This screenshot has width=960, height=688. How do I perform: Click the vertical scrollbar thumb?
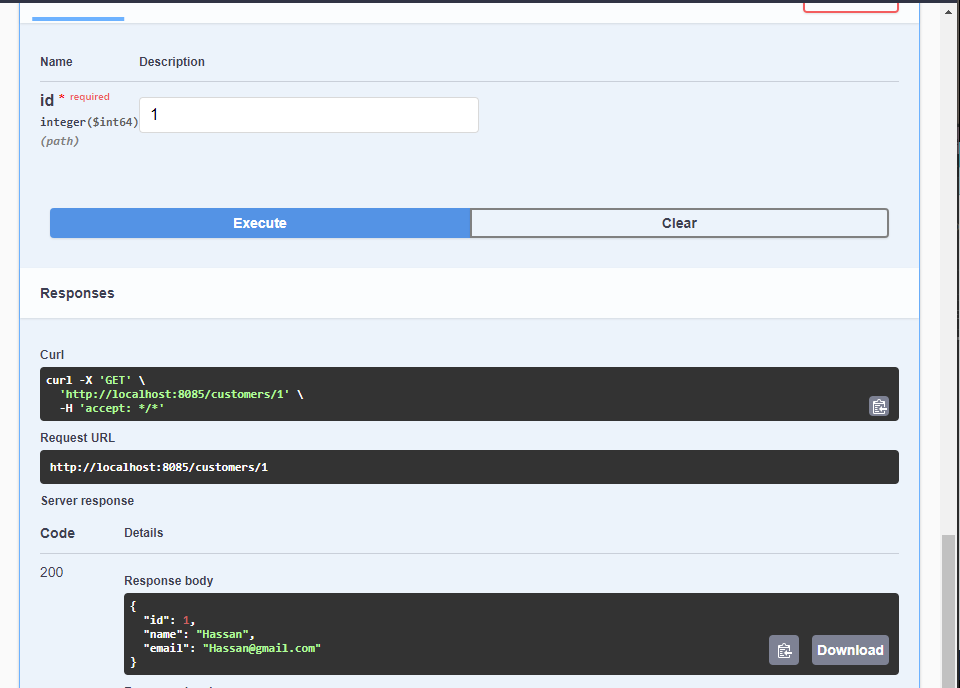(x=948, y=611)
